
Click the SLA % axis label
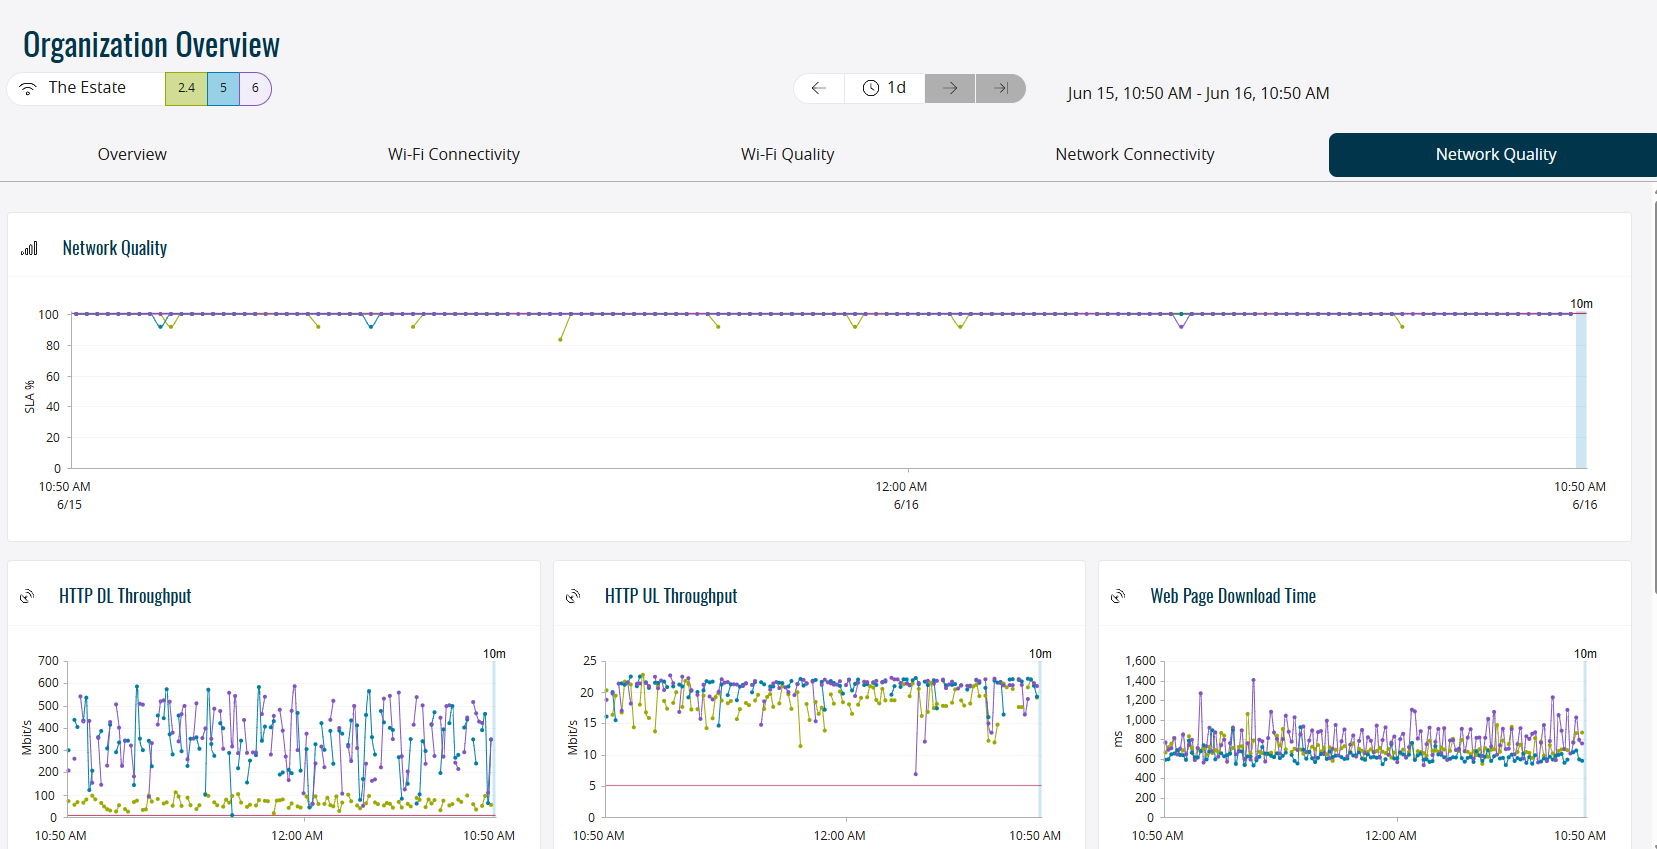pos(30,397)
